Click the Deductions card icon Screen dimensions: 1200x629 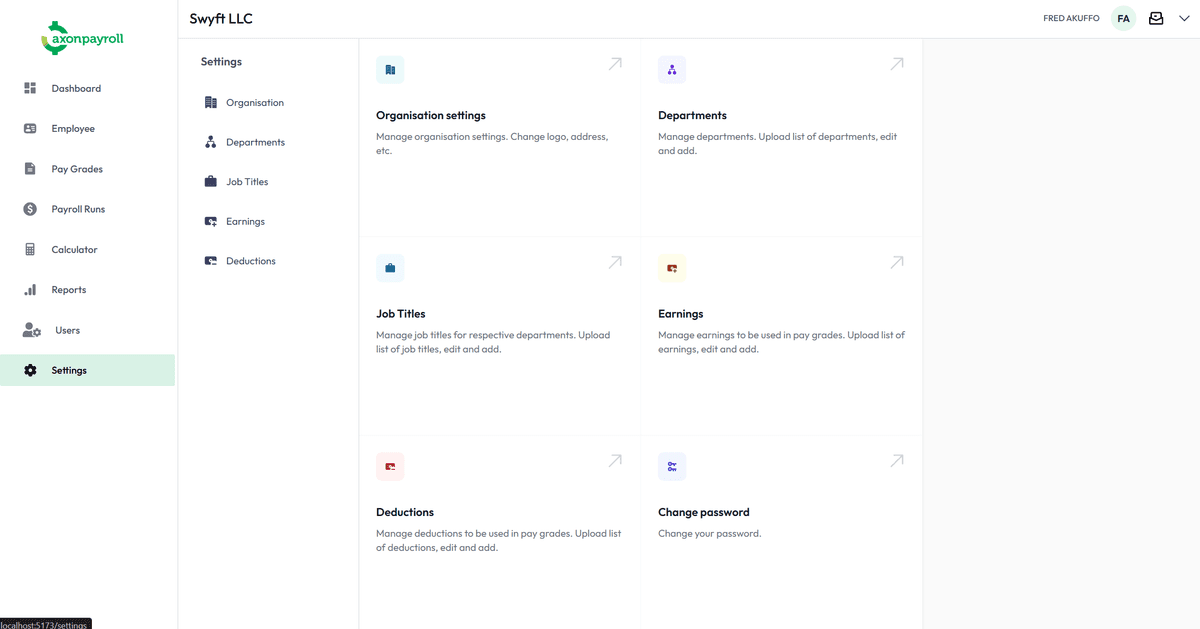pyautogui.click(x=390, y=467)
